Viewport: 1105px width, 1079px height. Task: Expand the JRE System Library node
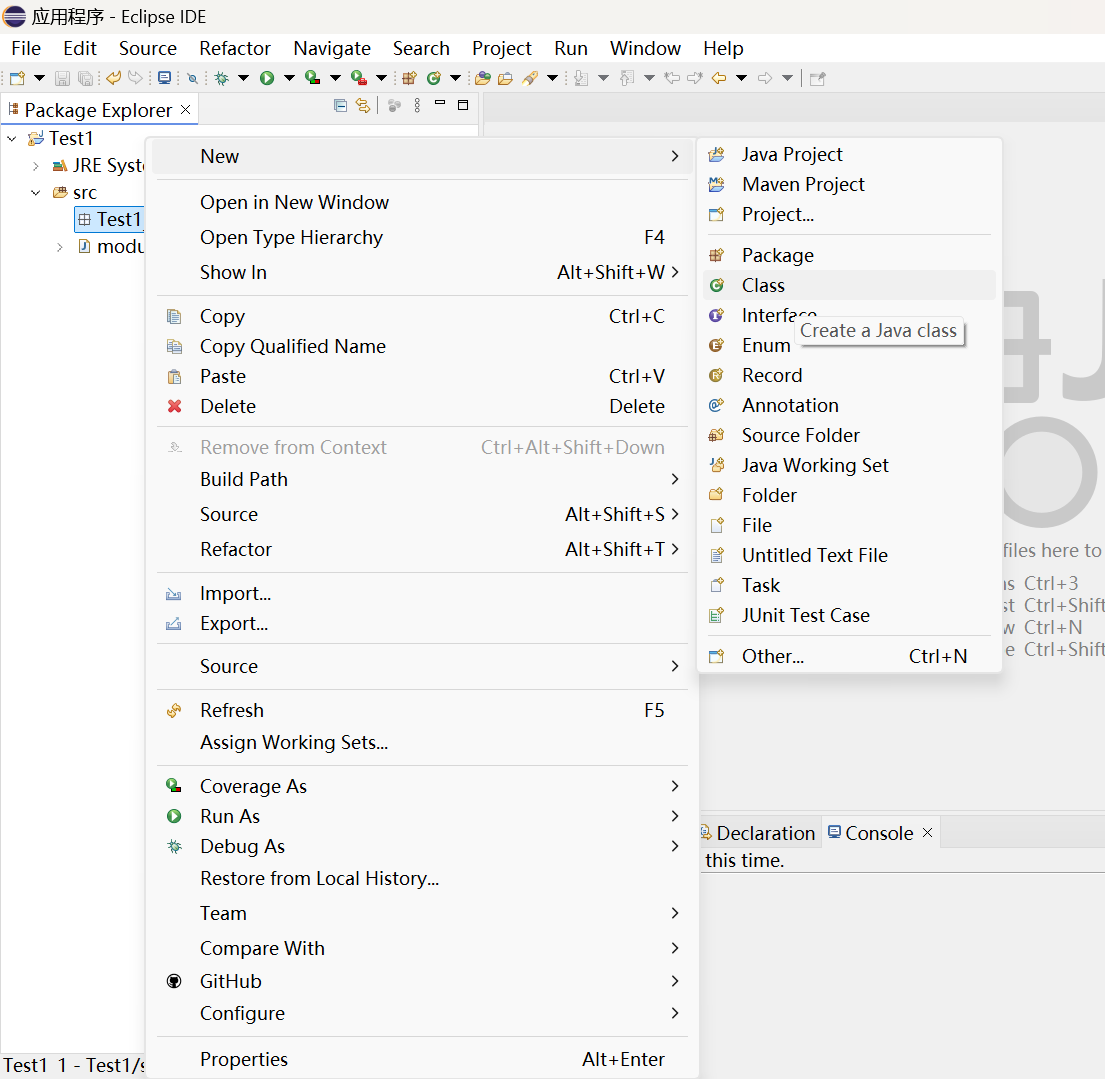coord(36,166)
